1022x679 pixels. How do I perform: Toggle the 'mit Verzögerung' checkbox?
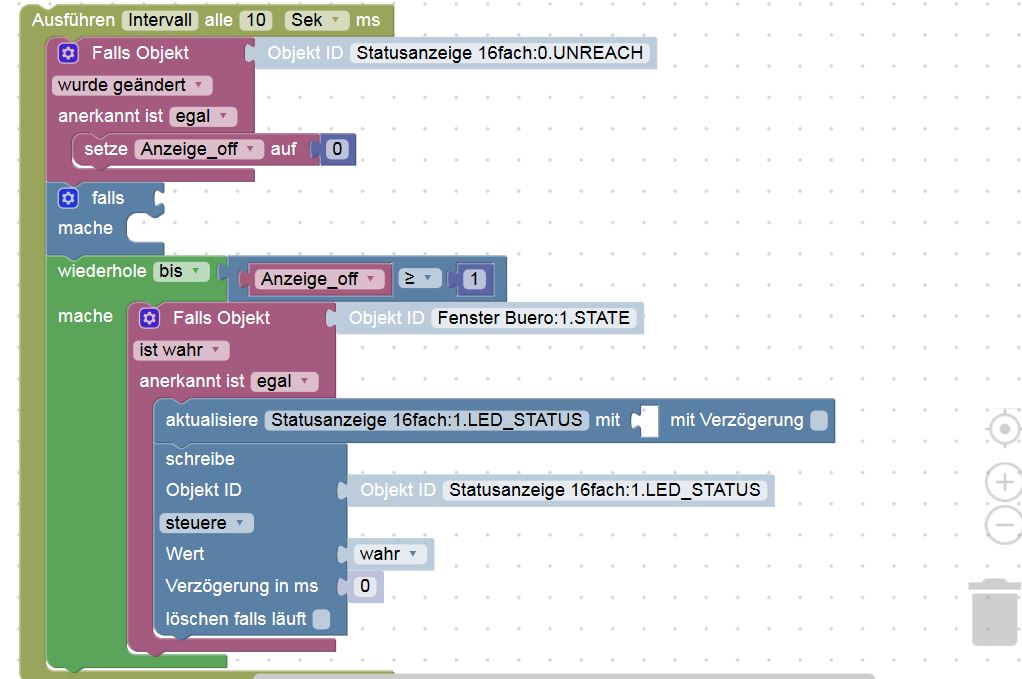819,420
